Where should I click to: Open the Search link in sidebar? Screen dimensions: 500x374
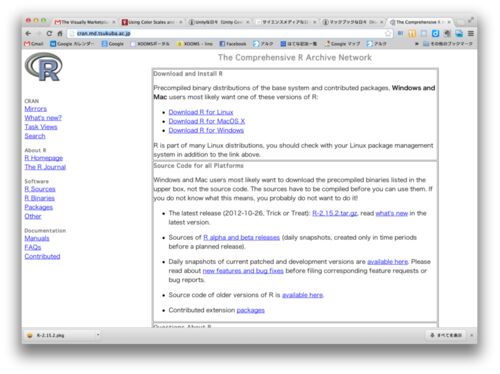[35, 136]
